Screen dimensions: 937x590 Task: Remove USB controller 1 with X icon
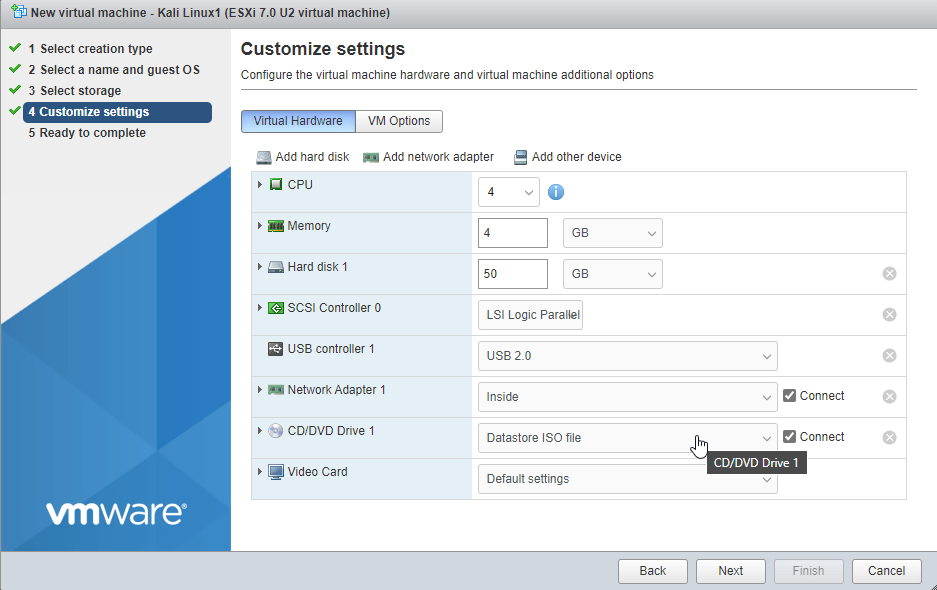(x=889, y=356)
